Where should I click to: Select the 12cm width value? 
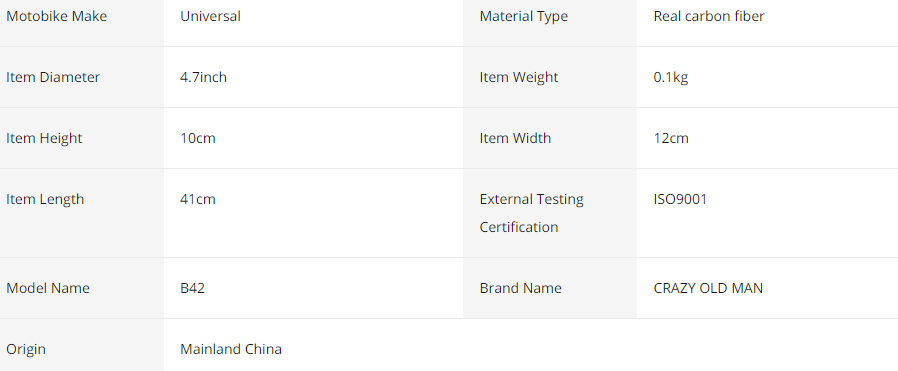point(671,139)
